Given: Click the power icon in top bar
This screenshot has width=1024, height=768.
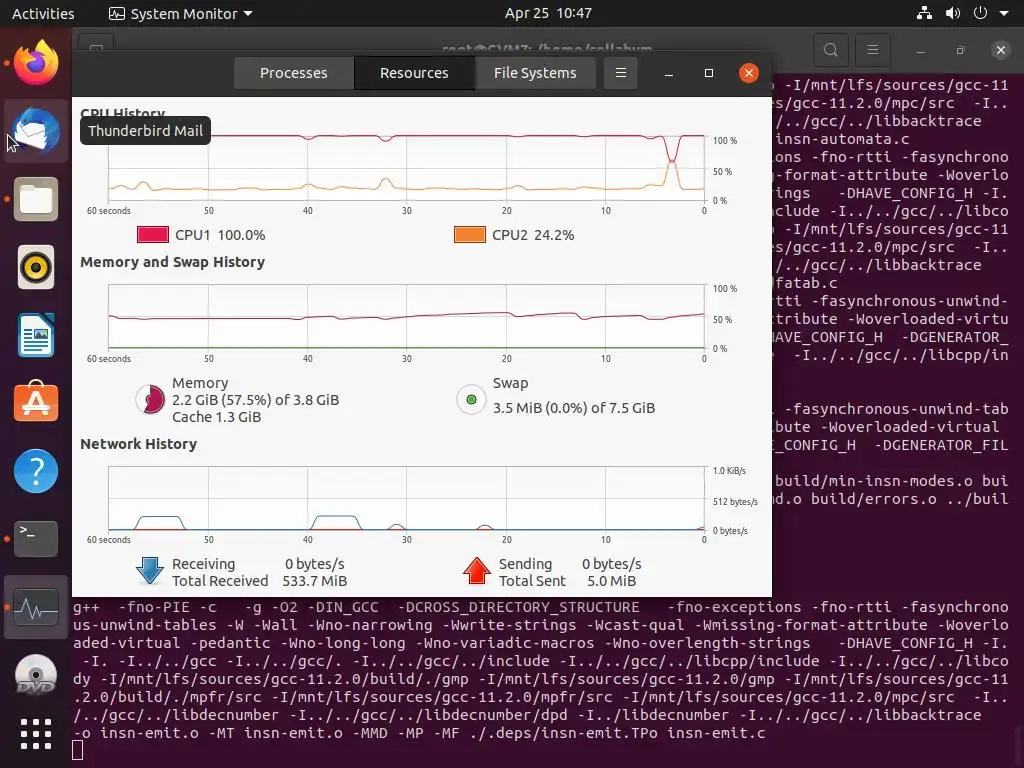Looking at the screenshot, I should click(980, 13).
